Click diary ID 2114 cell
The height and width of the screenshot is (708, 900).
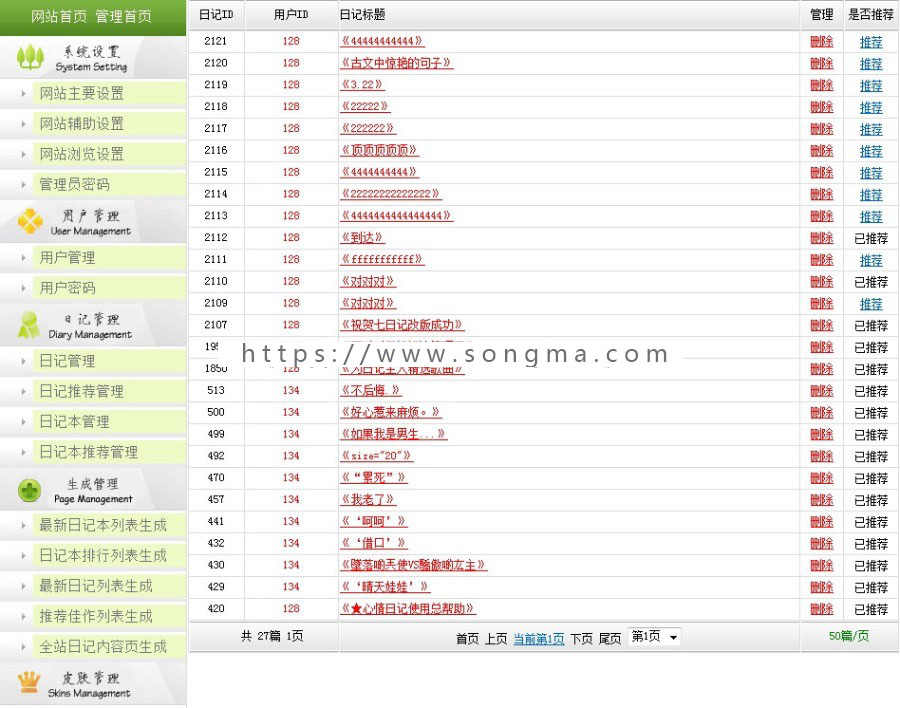[x=216, y=194]
